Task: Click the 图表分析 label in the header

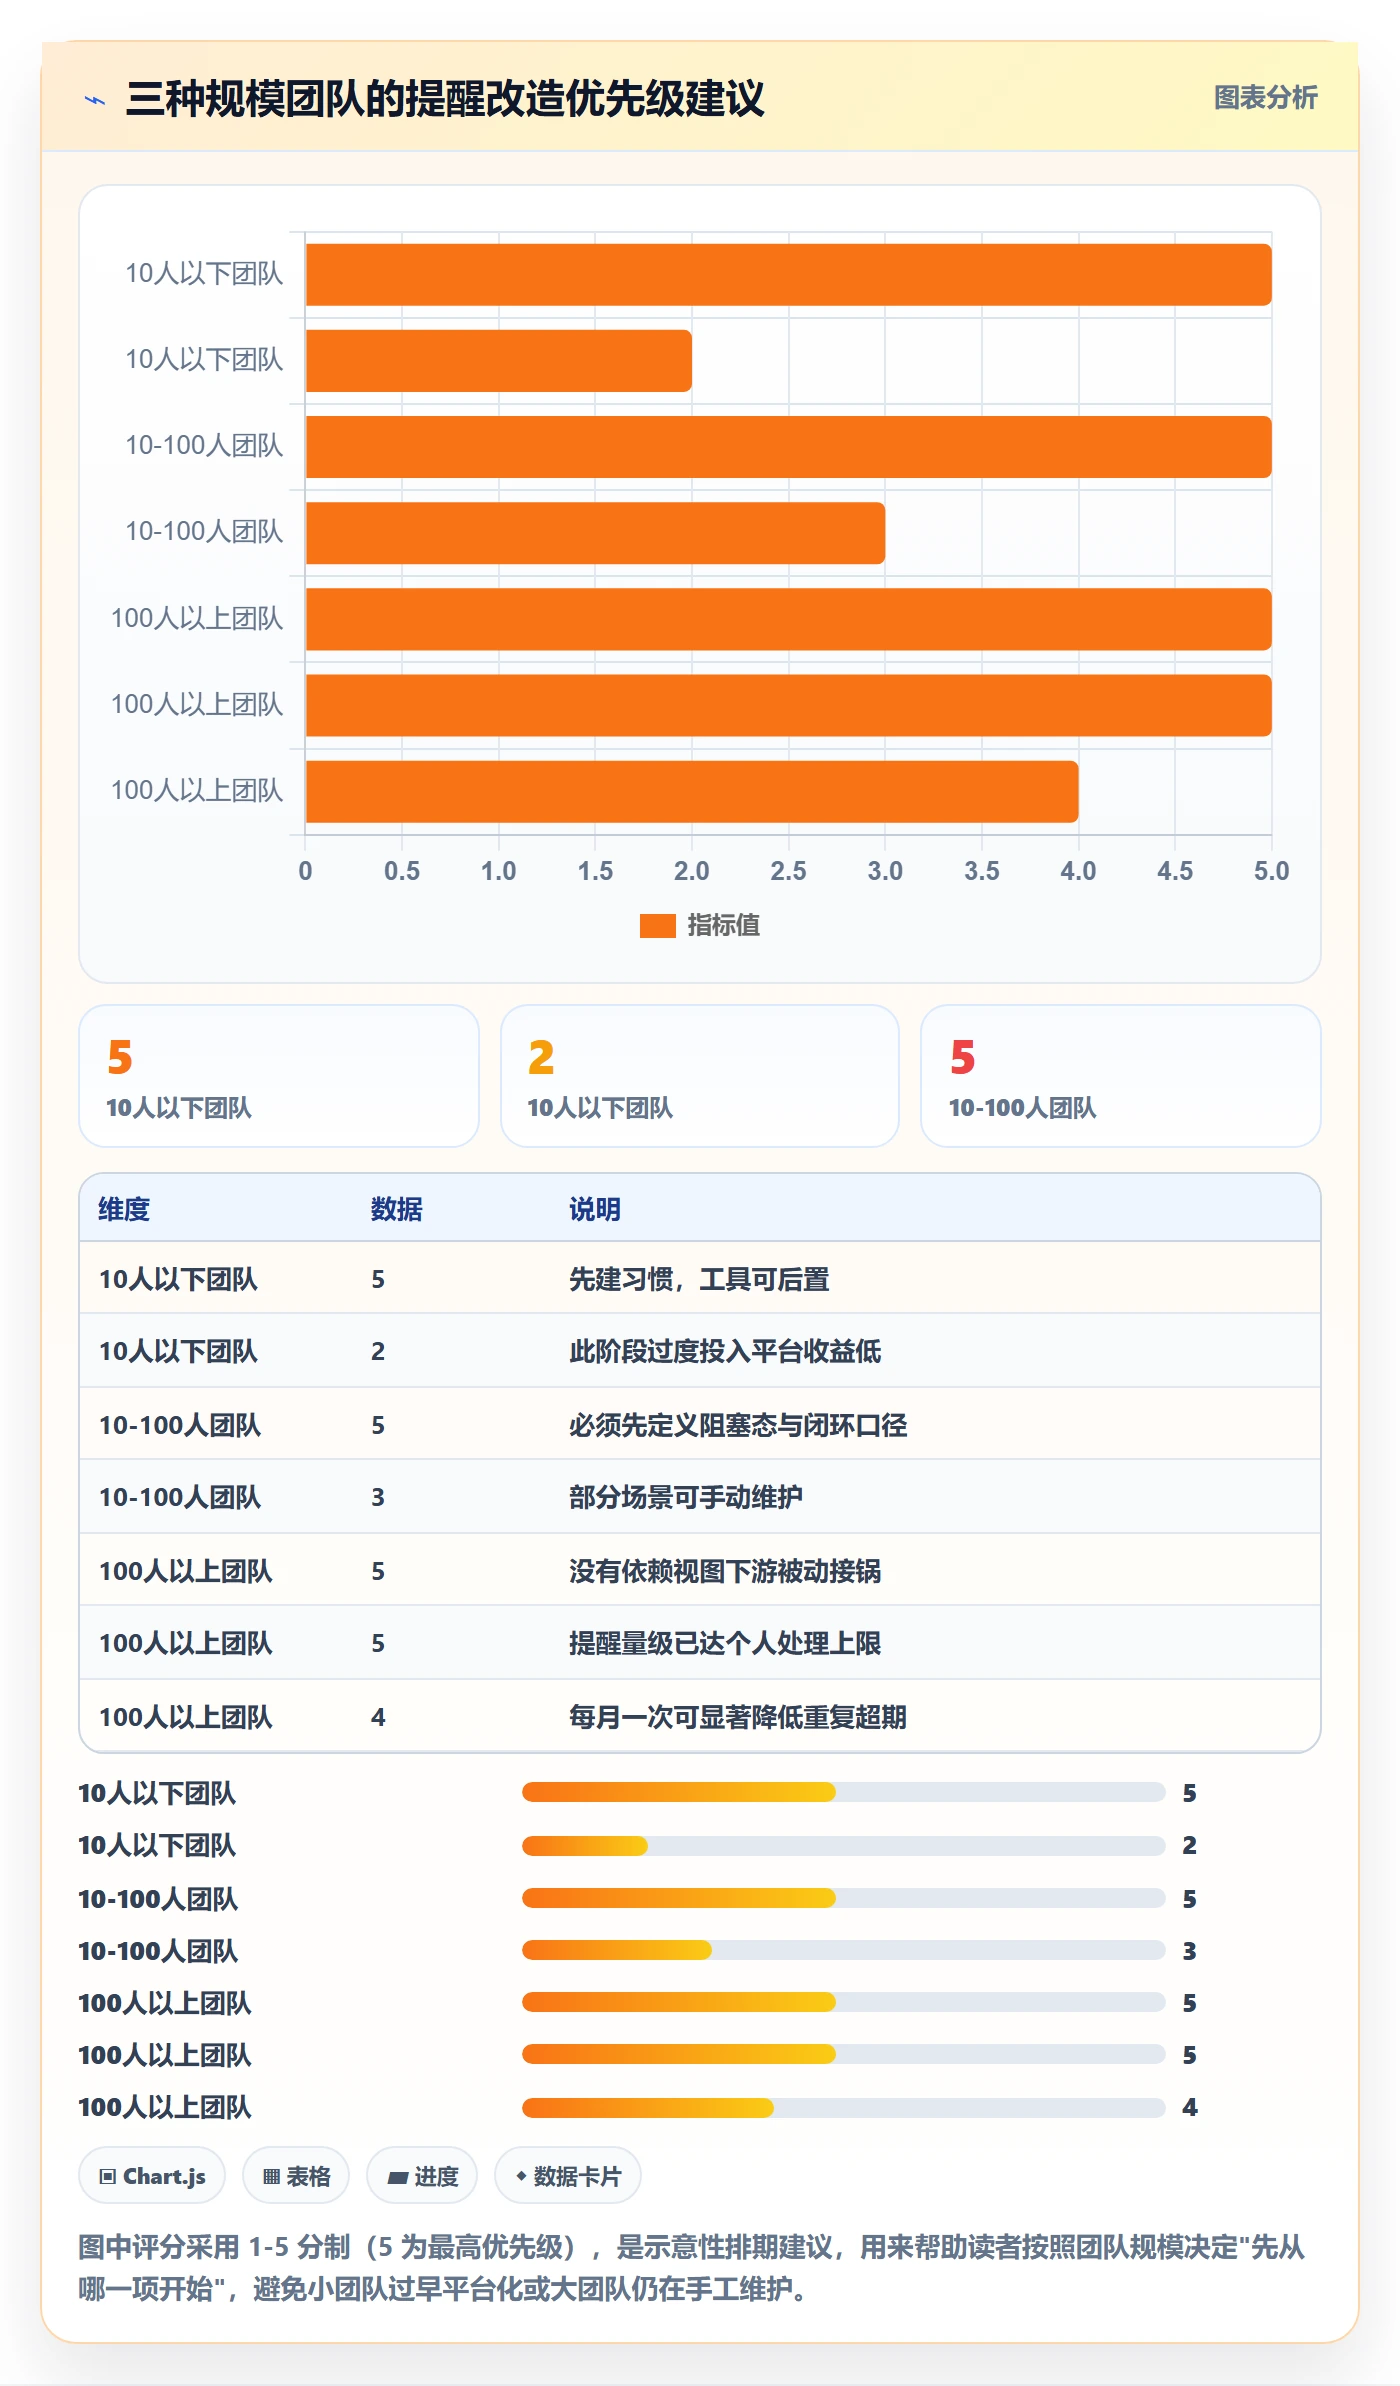Action: [1265, 97]
